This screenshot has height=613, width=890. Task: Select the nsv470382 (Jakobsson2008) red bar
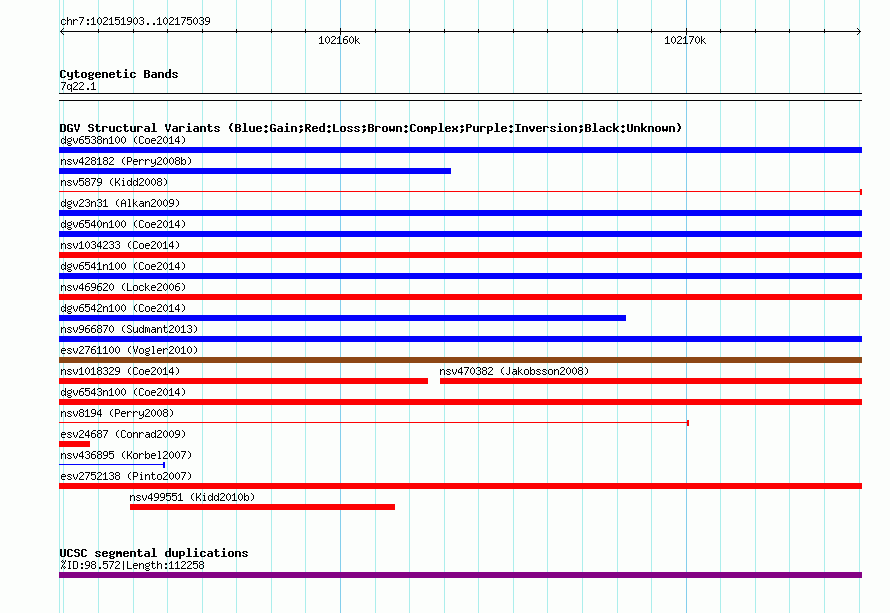(651, 381)
